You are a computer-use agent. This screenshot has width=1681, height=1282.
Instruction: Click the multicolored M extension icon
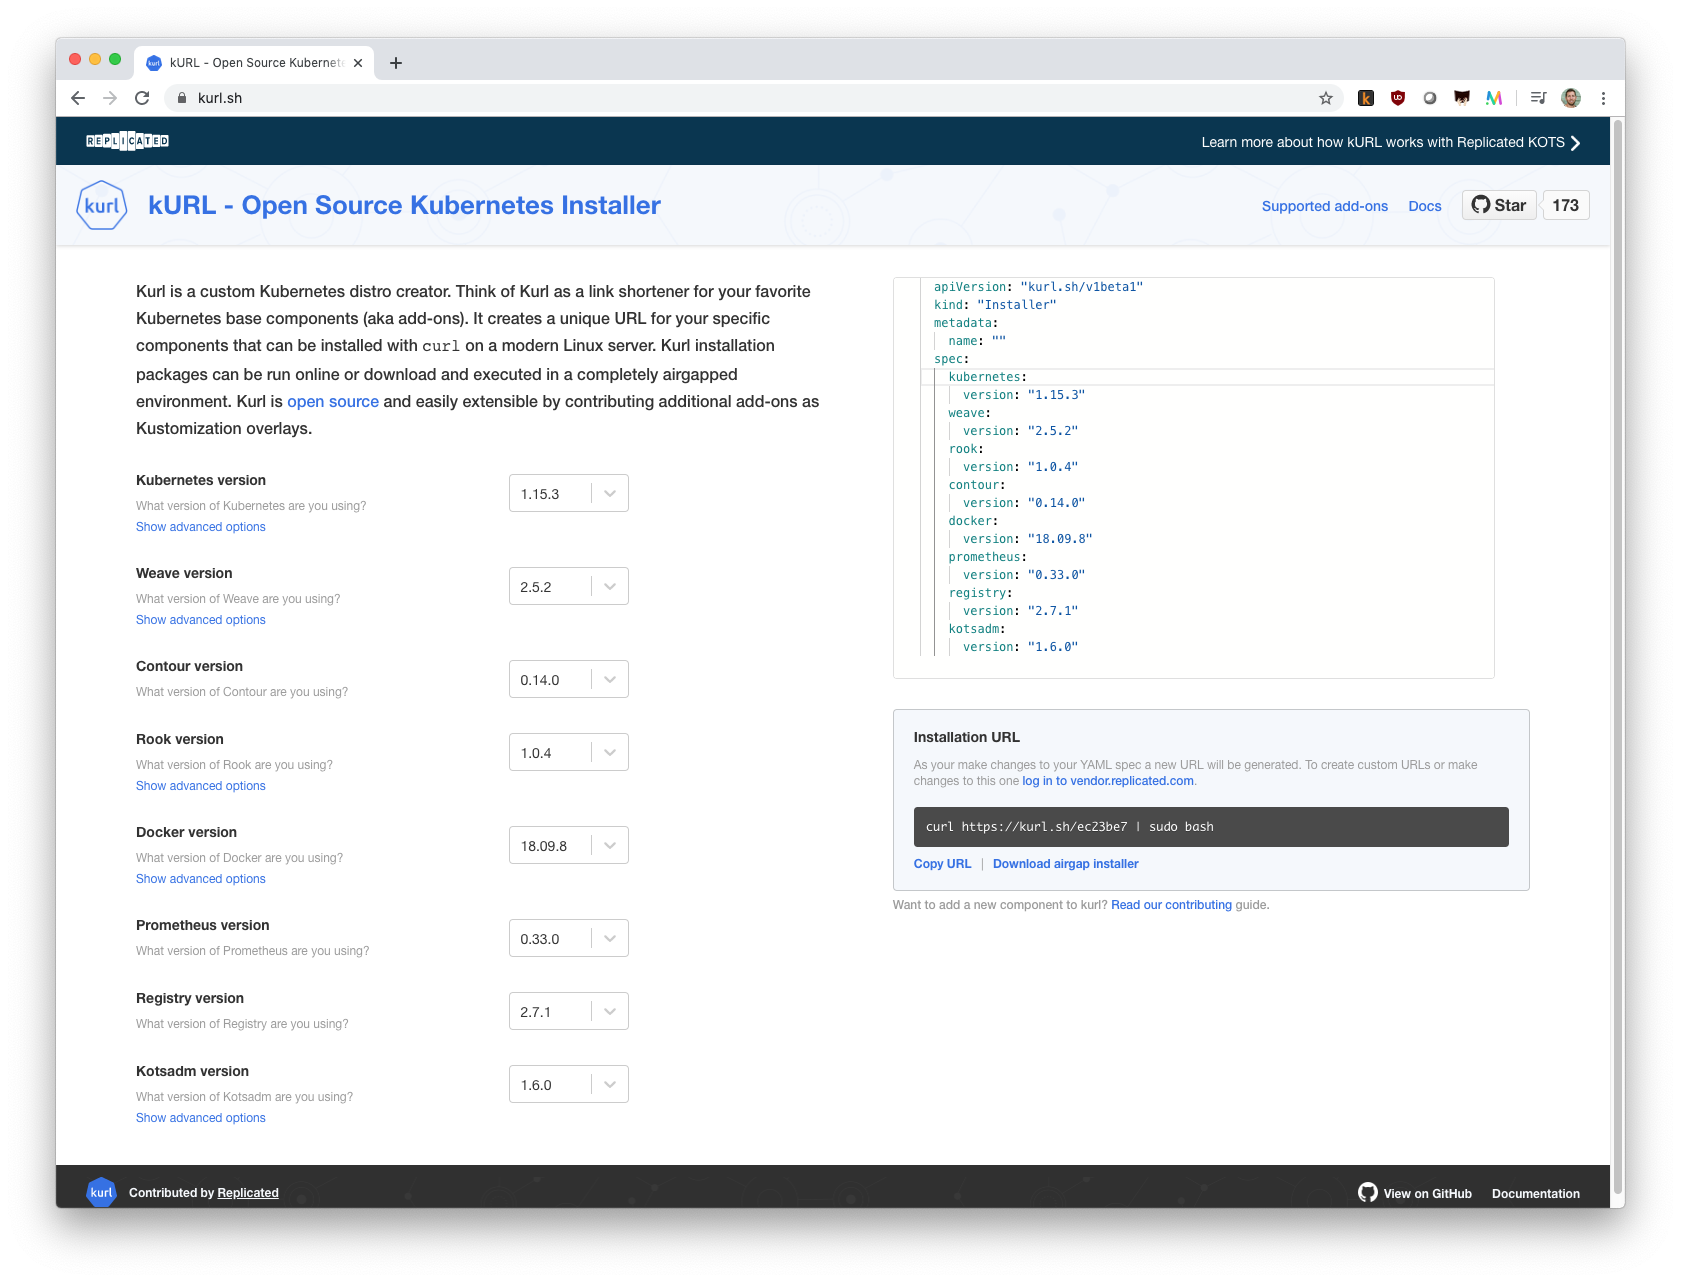1494,98
